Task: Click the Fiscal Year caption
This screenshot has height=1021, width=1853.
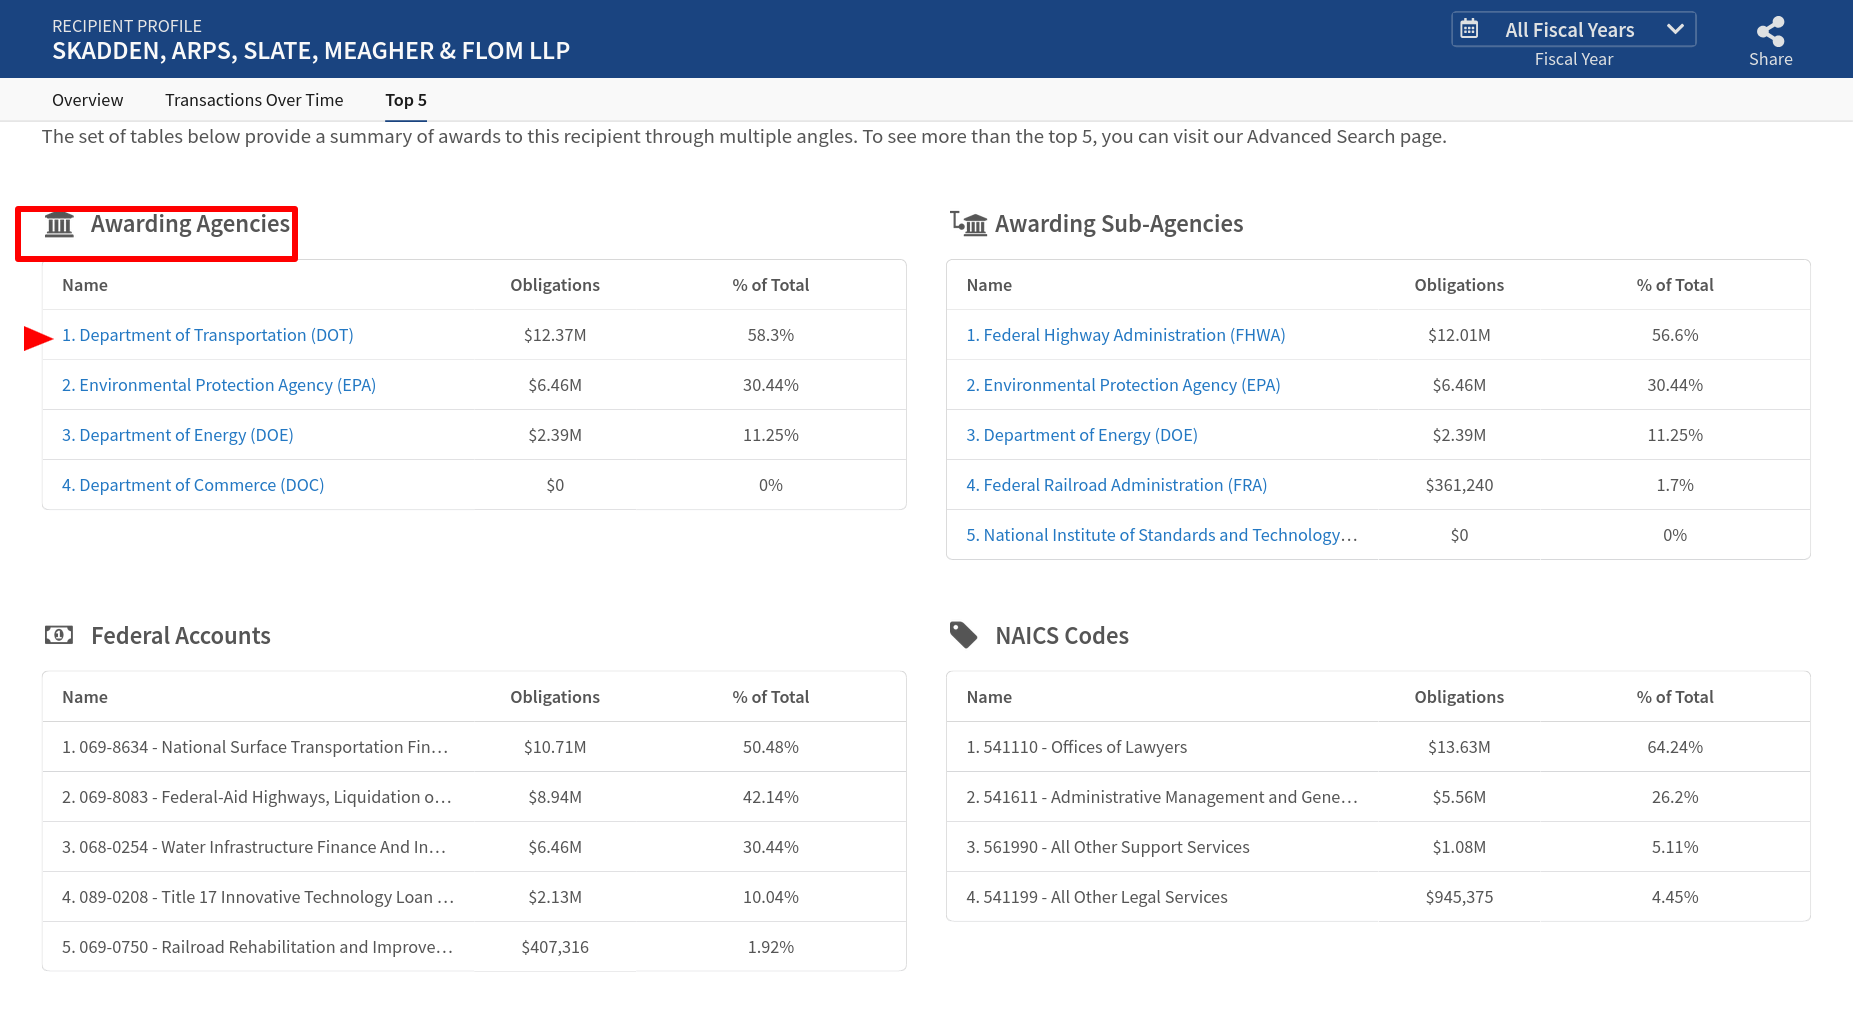Action: point(1574,59)
